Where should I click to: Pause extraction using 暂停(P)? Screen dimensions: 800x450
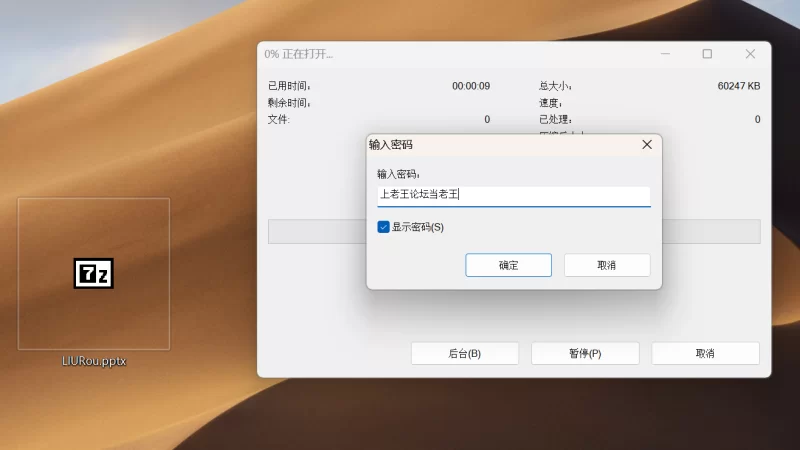click(x=585, y=353)
